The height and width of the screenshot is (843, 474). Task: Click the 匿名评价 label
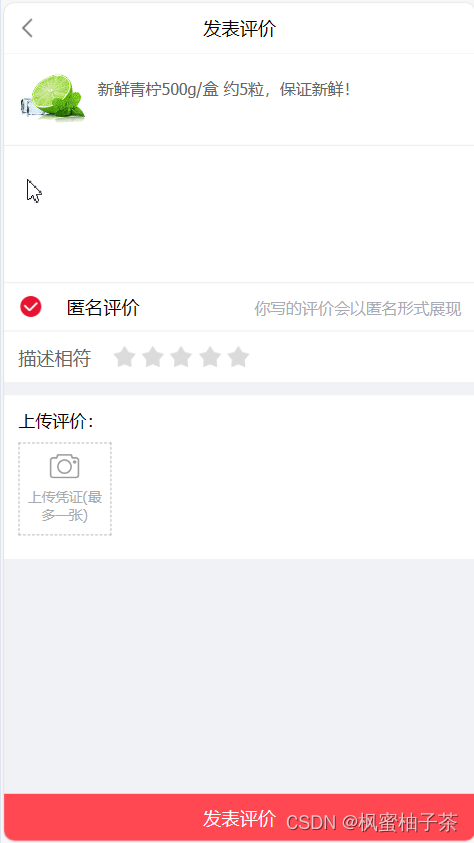point(103,308)
